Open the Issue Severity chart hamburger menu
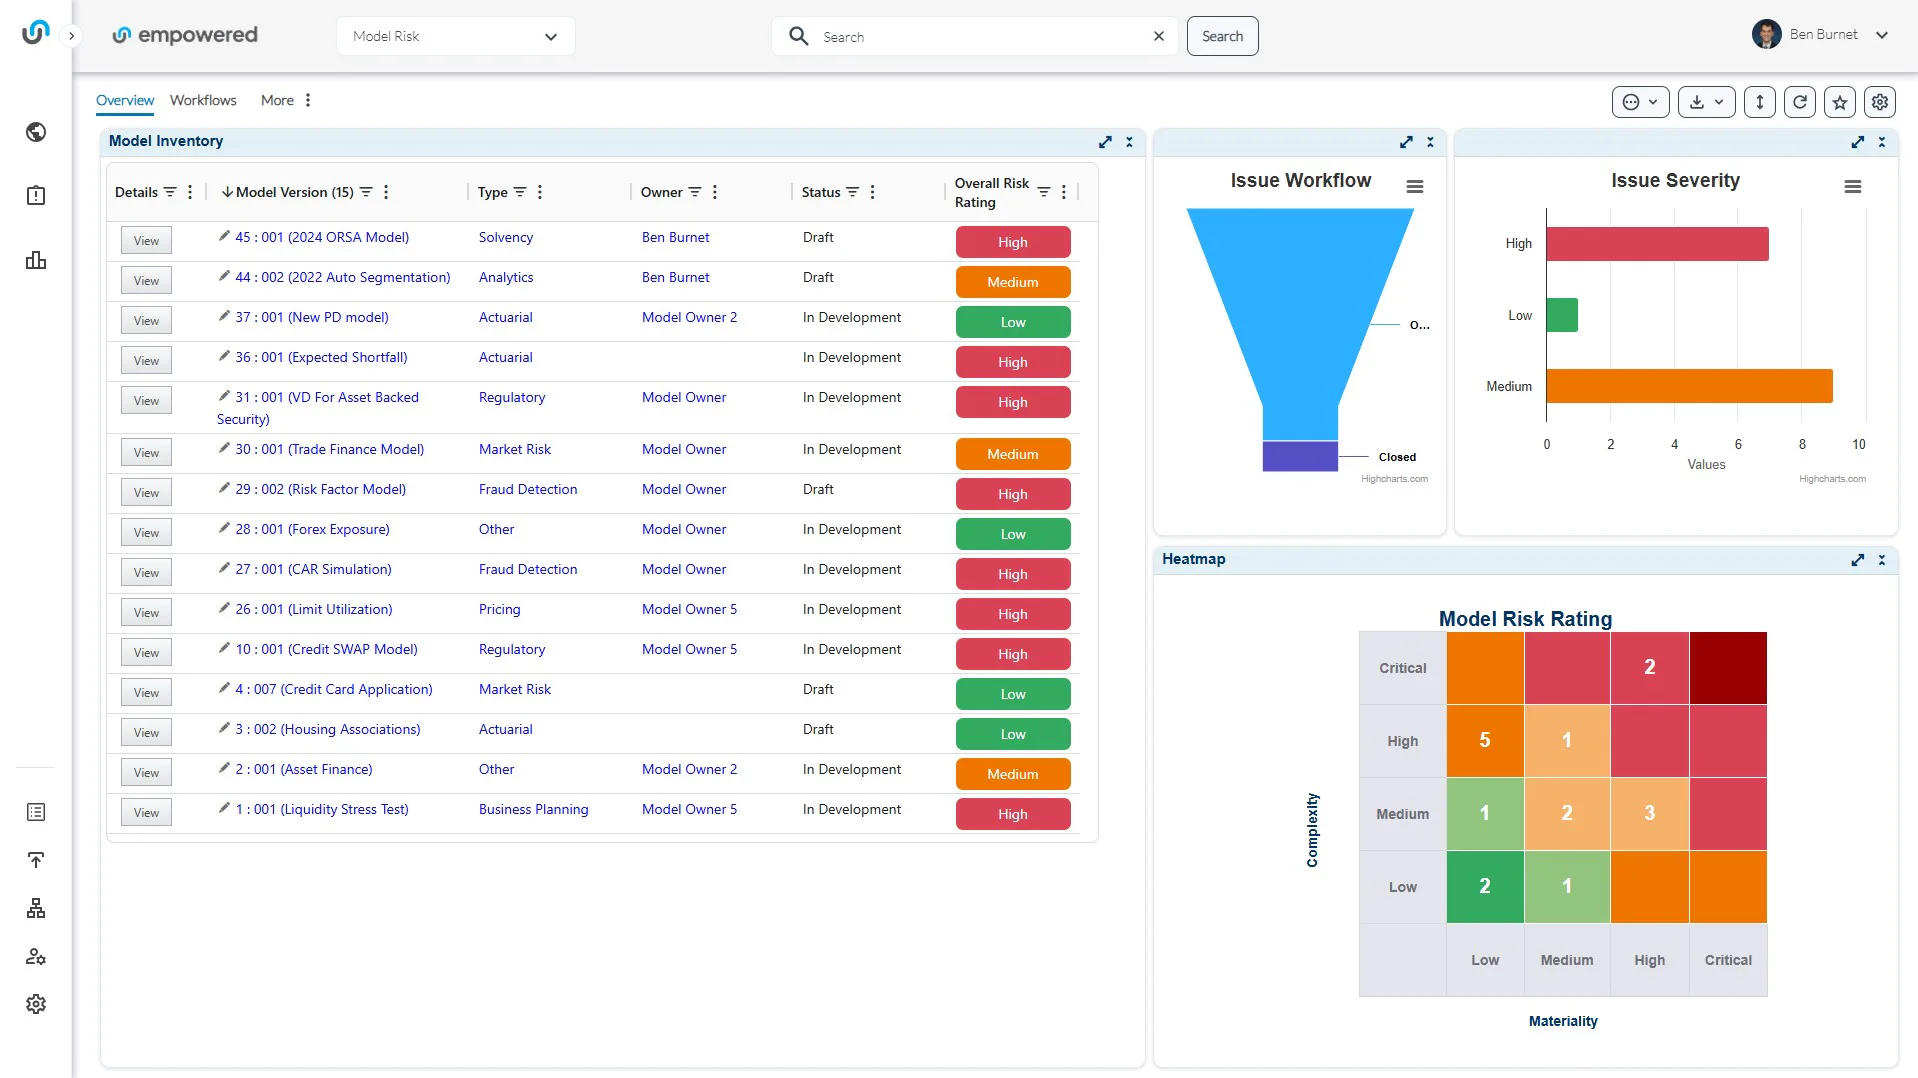Screen dimensions: 1918x1078 coord(1853,187)
